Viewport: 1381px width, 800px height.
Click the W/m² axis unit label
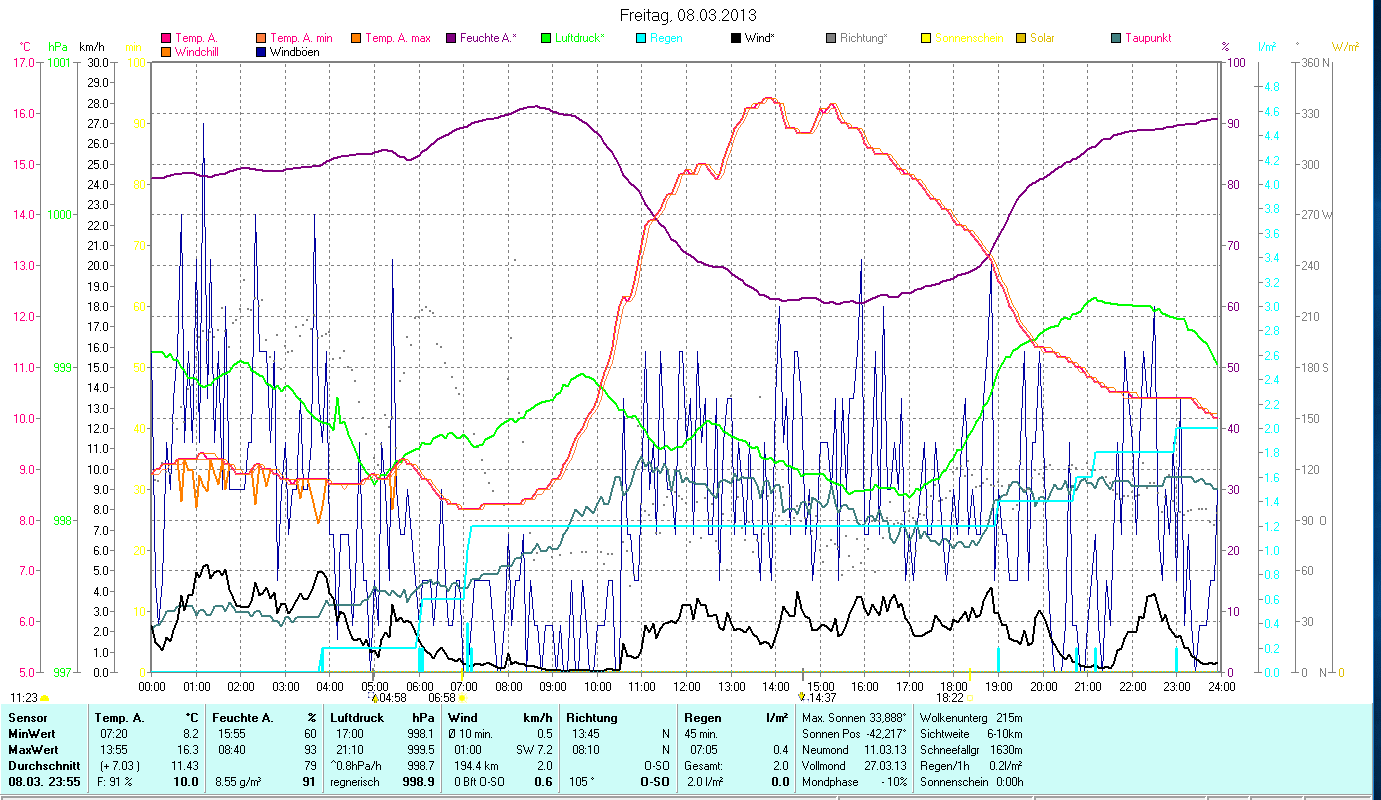[1345, 47]
